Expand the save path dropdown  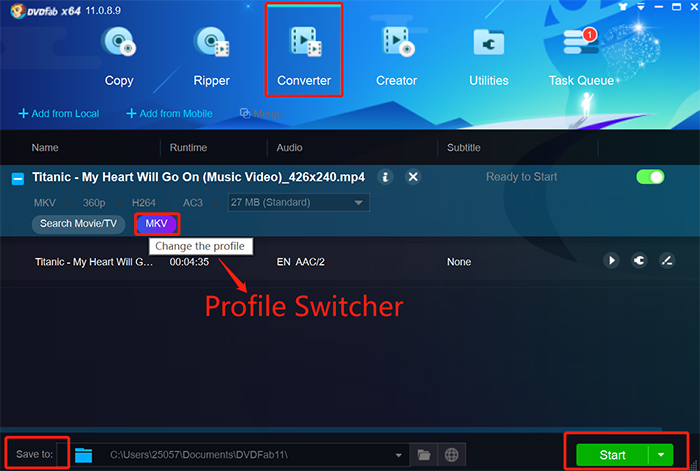pos(399,455)
